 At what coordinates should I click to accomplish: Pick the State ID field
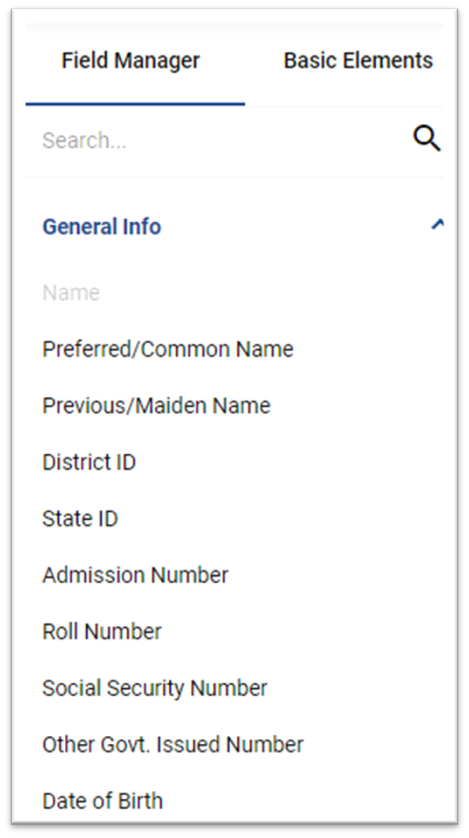coord(80,519)
